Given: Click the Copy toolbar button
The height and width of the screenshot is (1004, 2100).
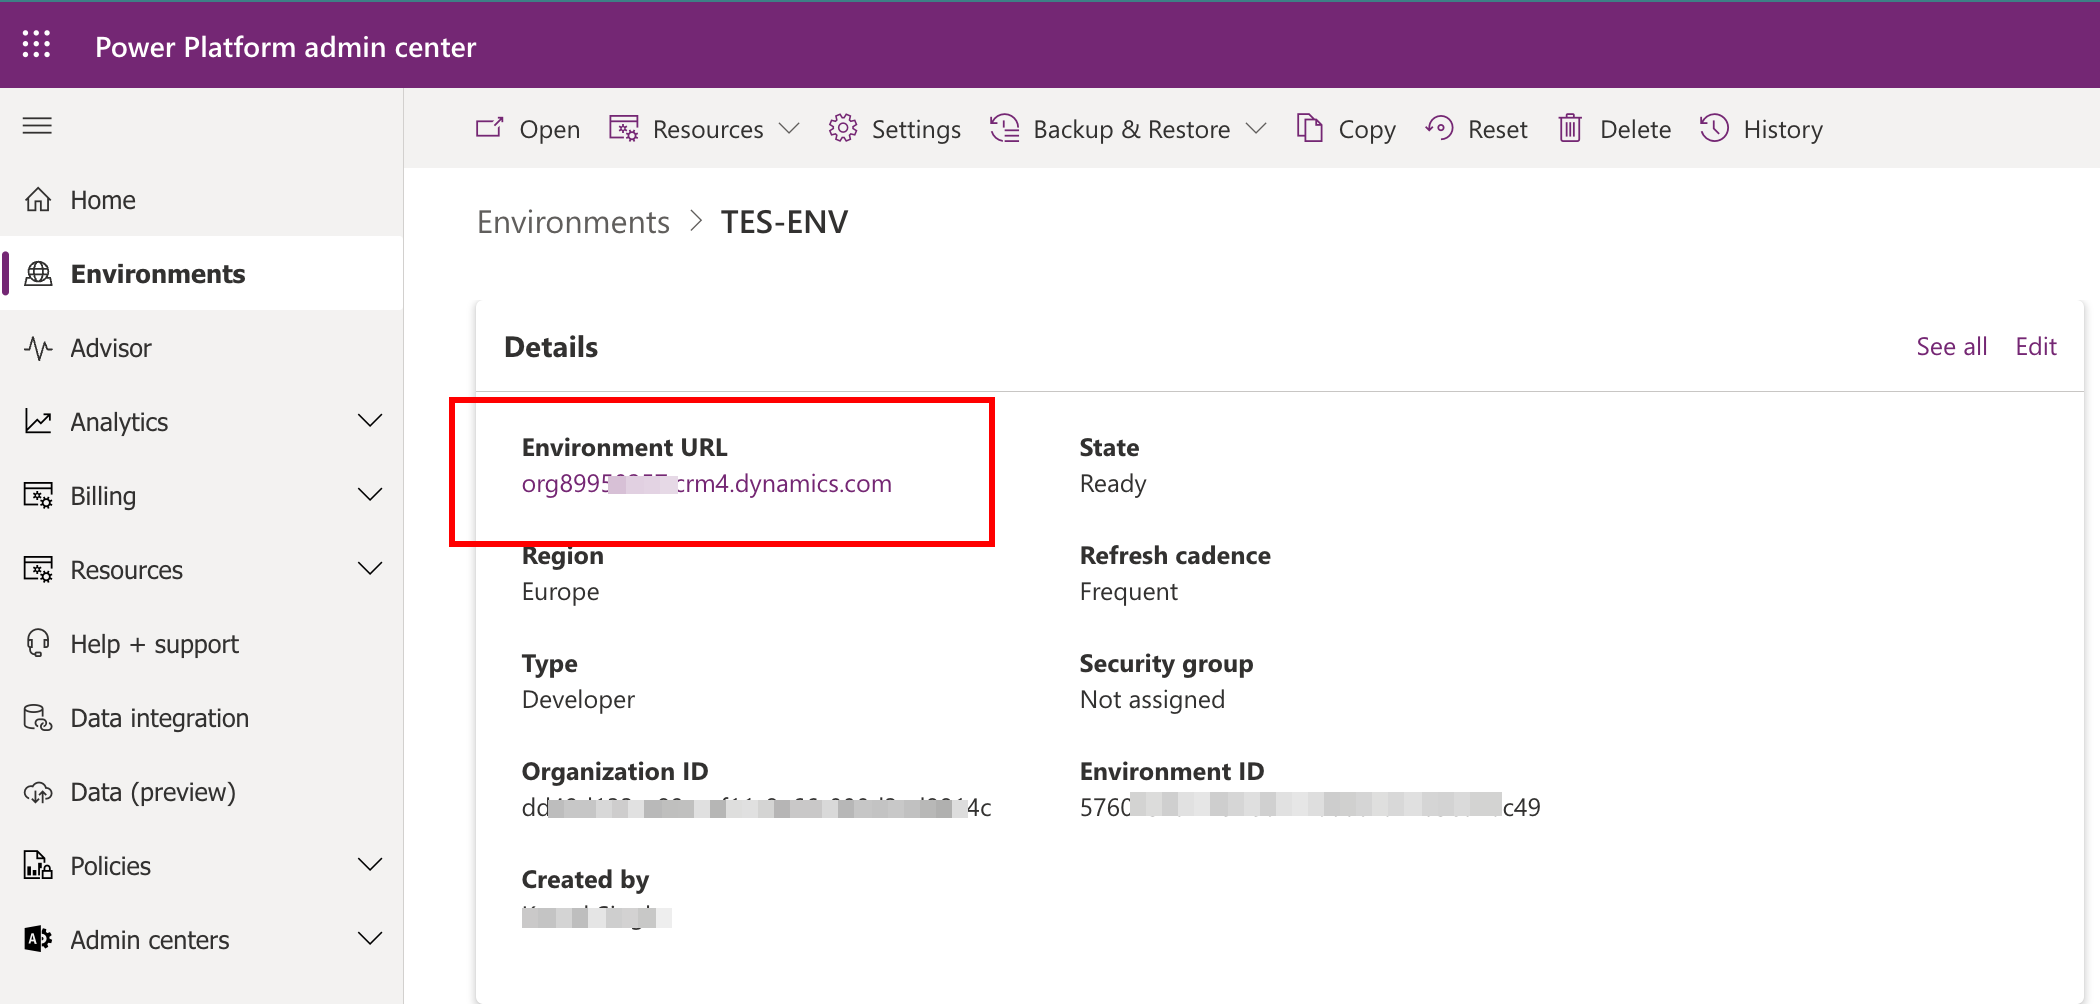Looking at the screenshot, I should (1345, 129).
